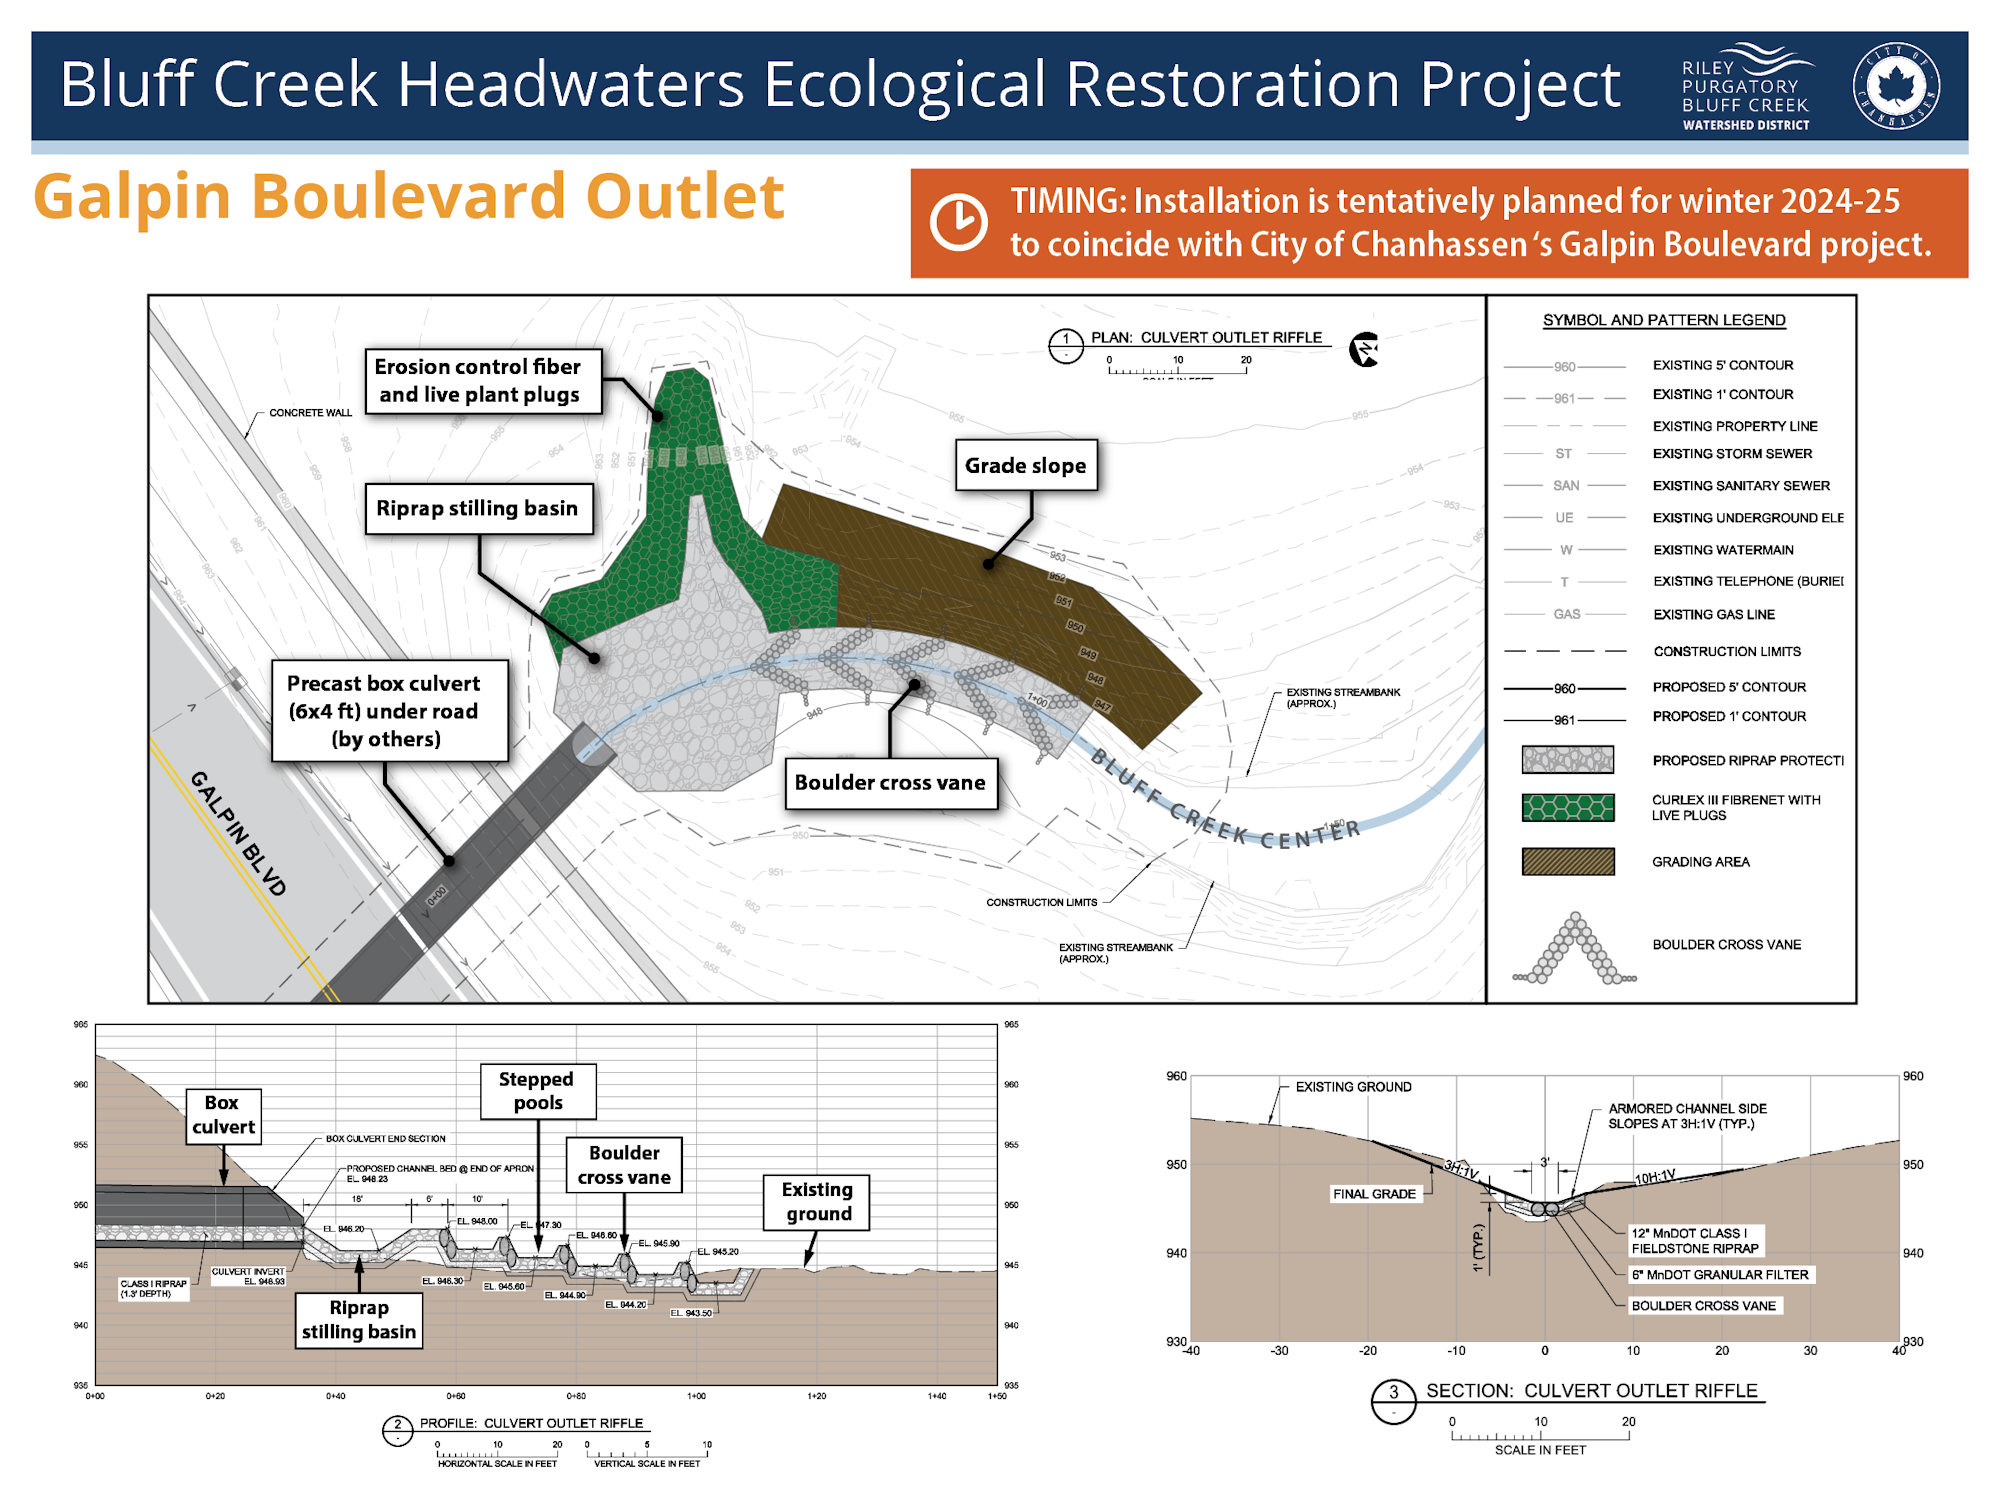Click the Galpin Boulevard Outlet heading
Image resolution: width=2000 pixels, height=1500 pixels.
409,196
